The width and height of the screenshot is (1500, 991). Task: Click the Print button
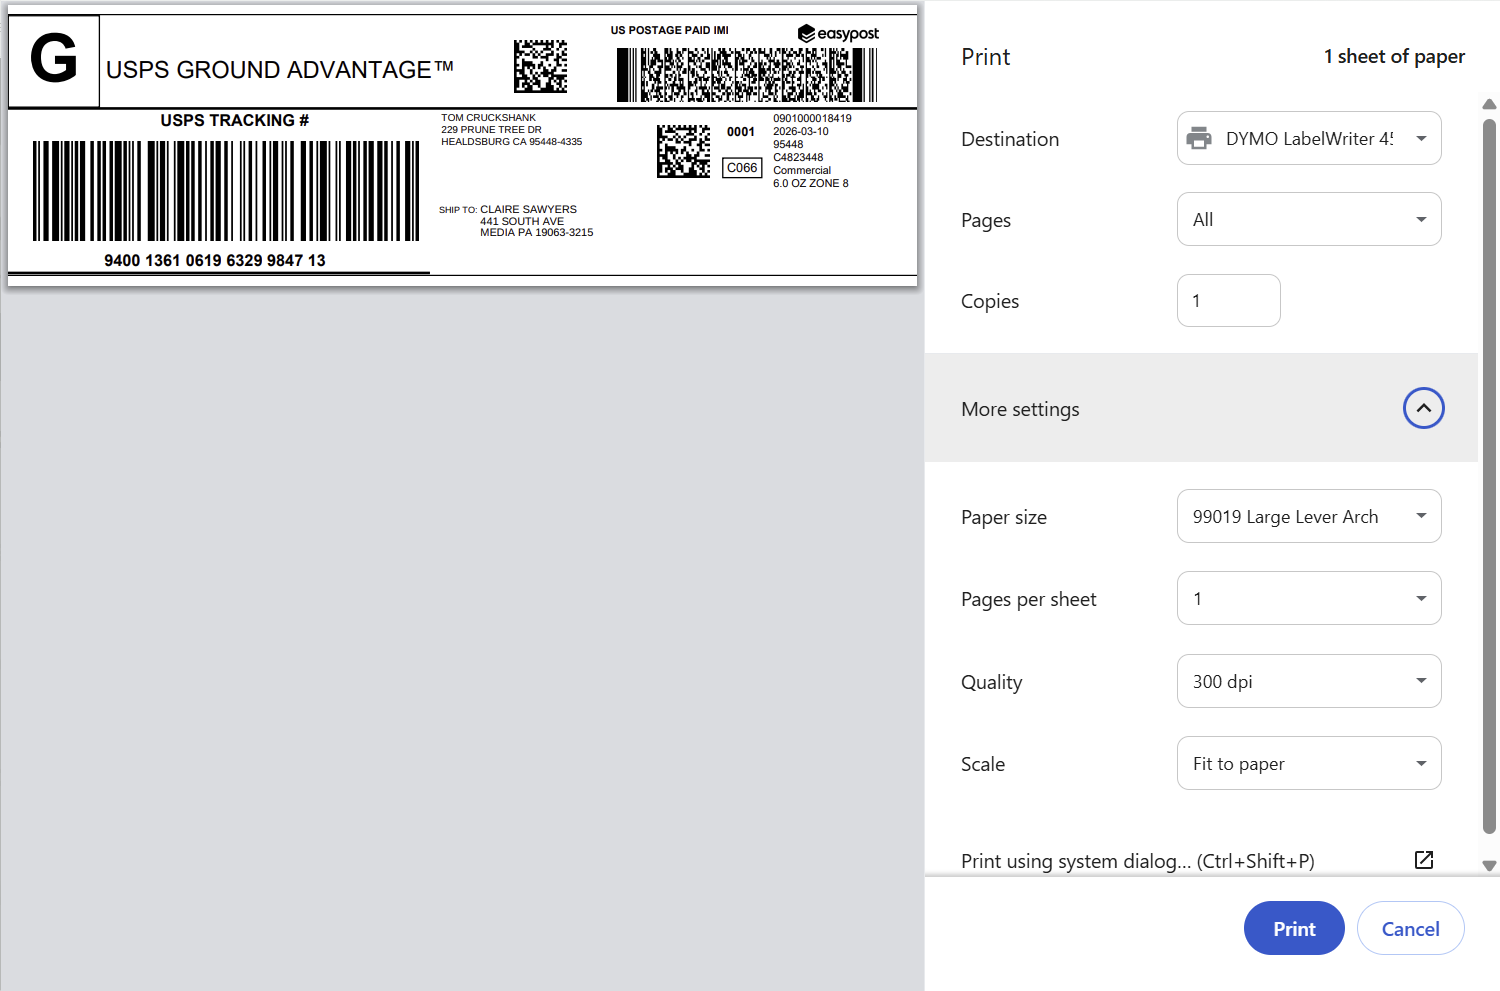[1294, 928]
